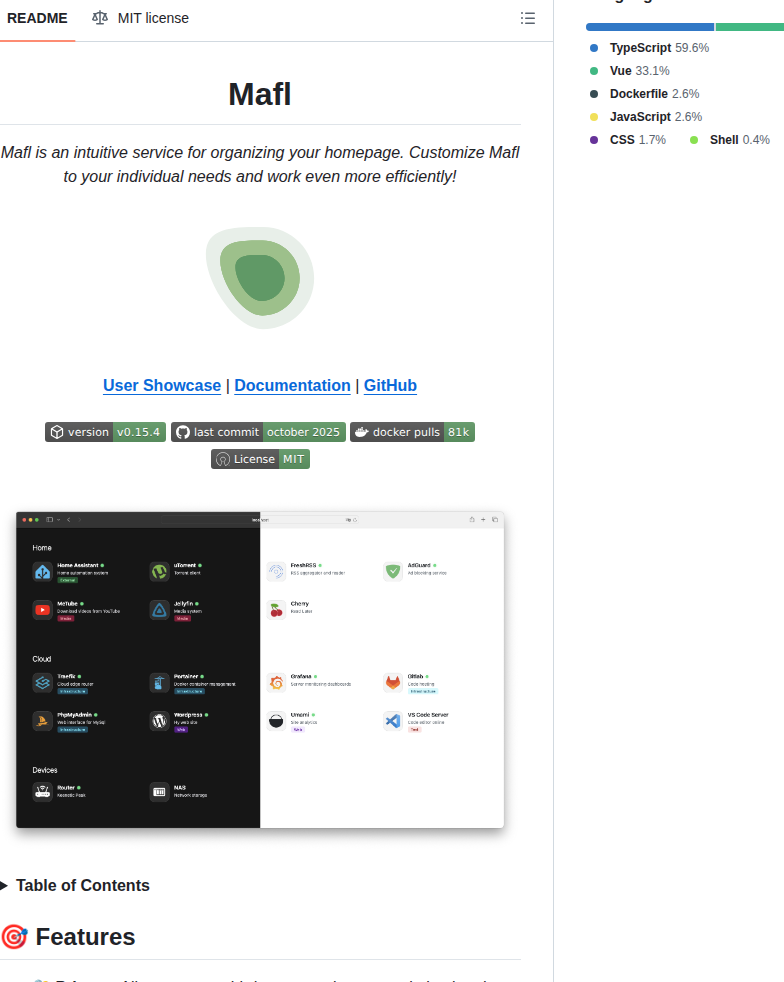Click the Dockerfile 2.6% language entry
Screen dimensions: 784x982
coord(644,94)
